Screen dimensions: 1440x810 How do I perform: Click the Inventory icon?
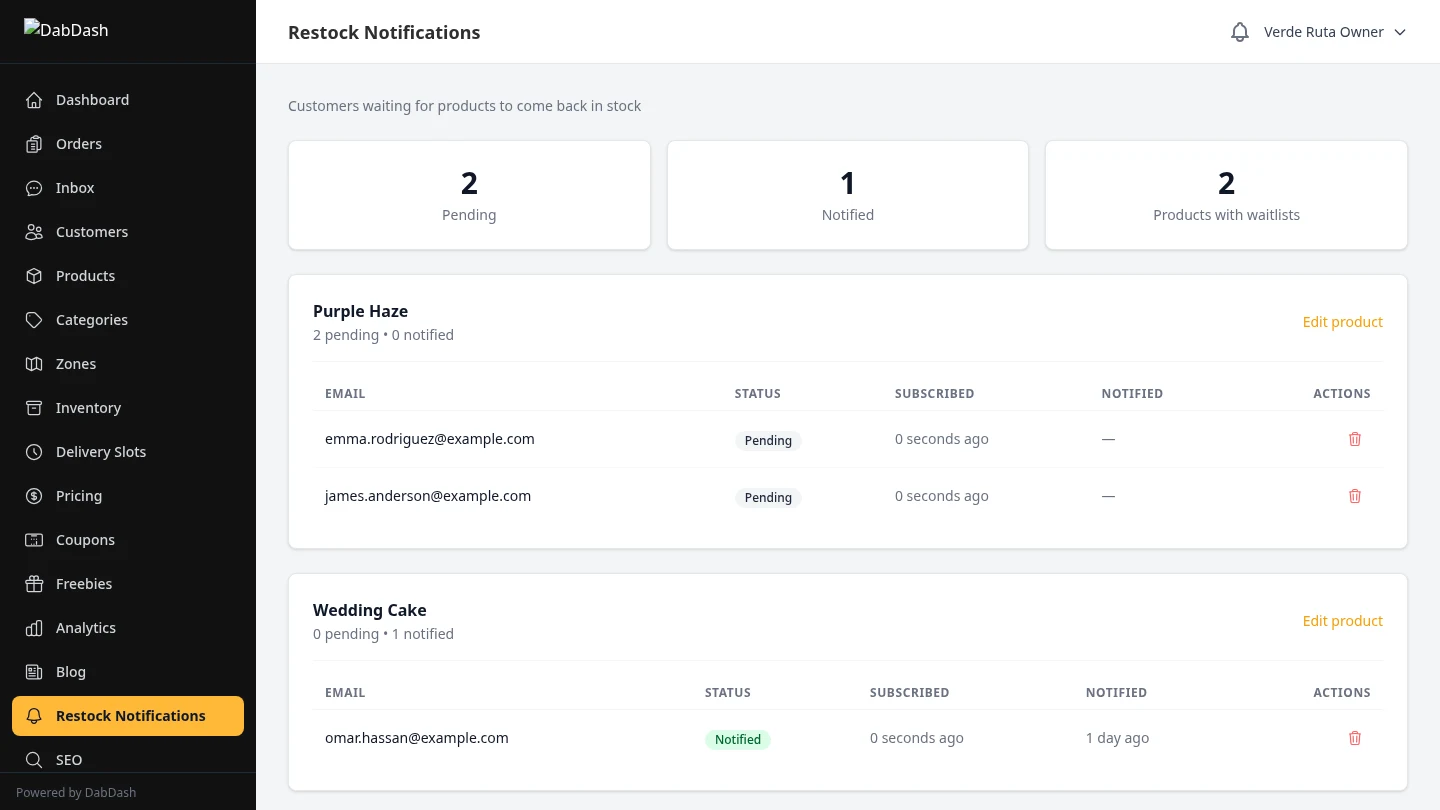34,407
